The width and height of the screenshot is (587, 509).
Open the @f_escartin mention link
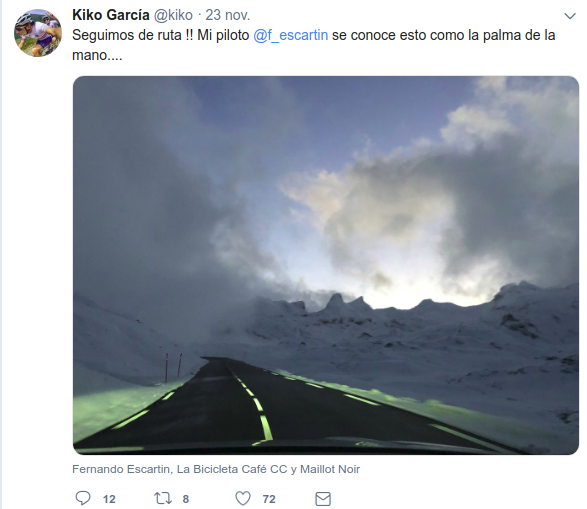coord(291,35)
